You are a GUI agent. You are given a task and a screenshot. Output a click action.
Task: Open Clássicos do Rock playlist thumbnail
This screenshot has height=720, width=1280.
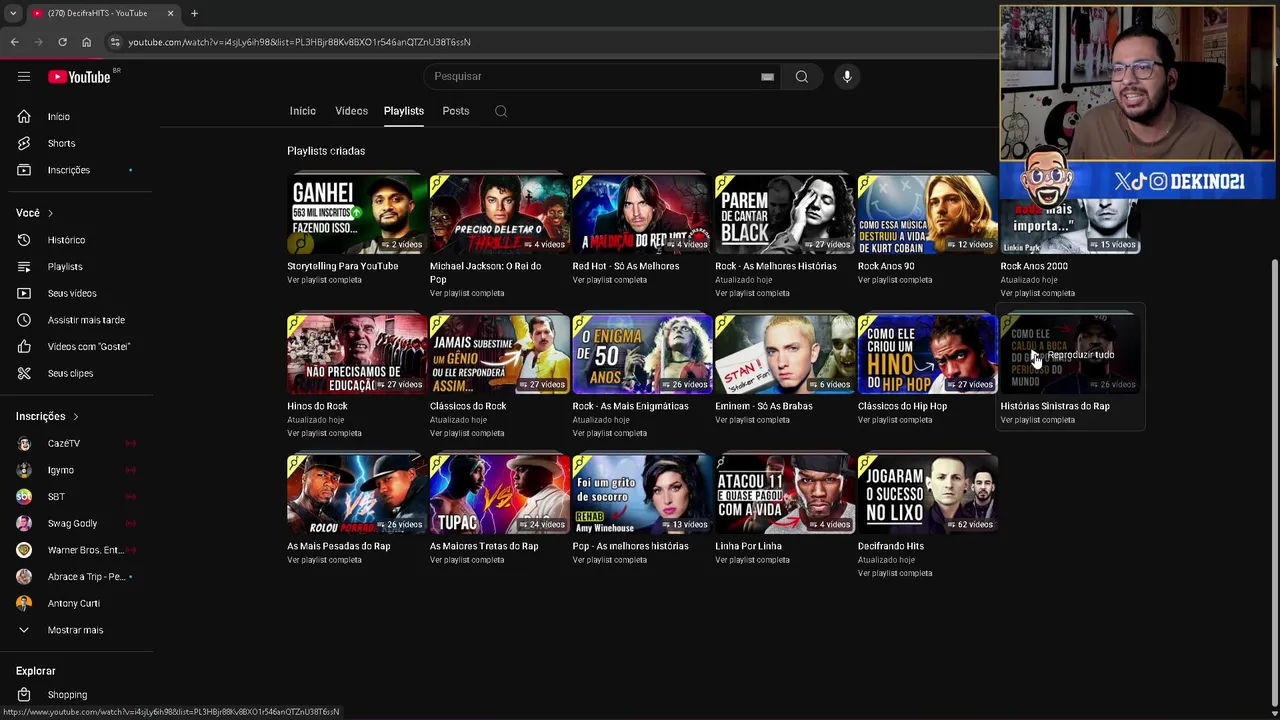(x=500, y=354)
